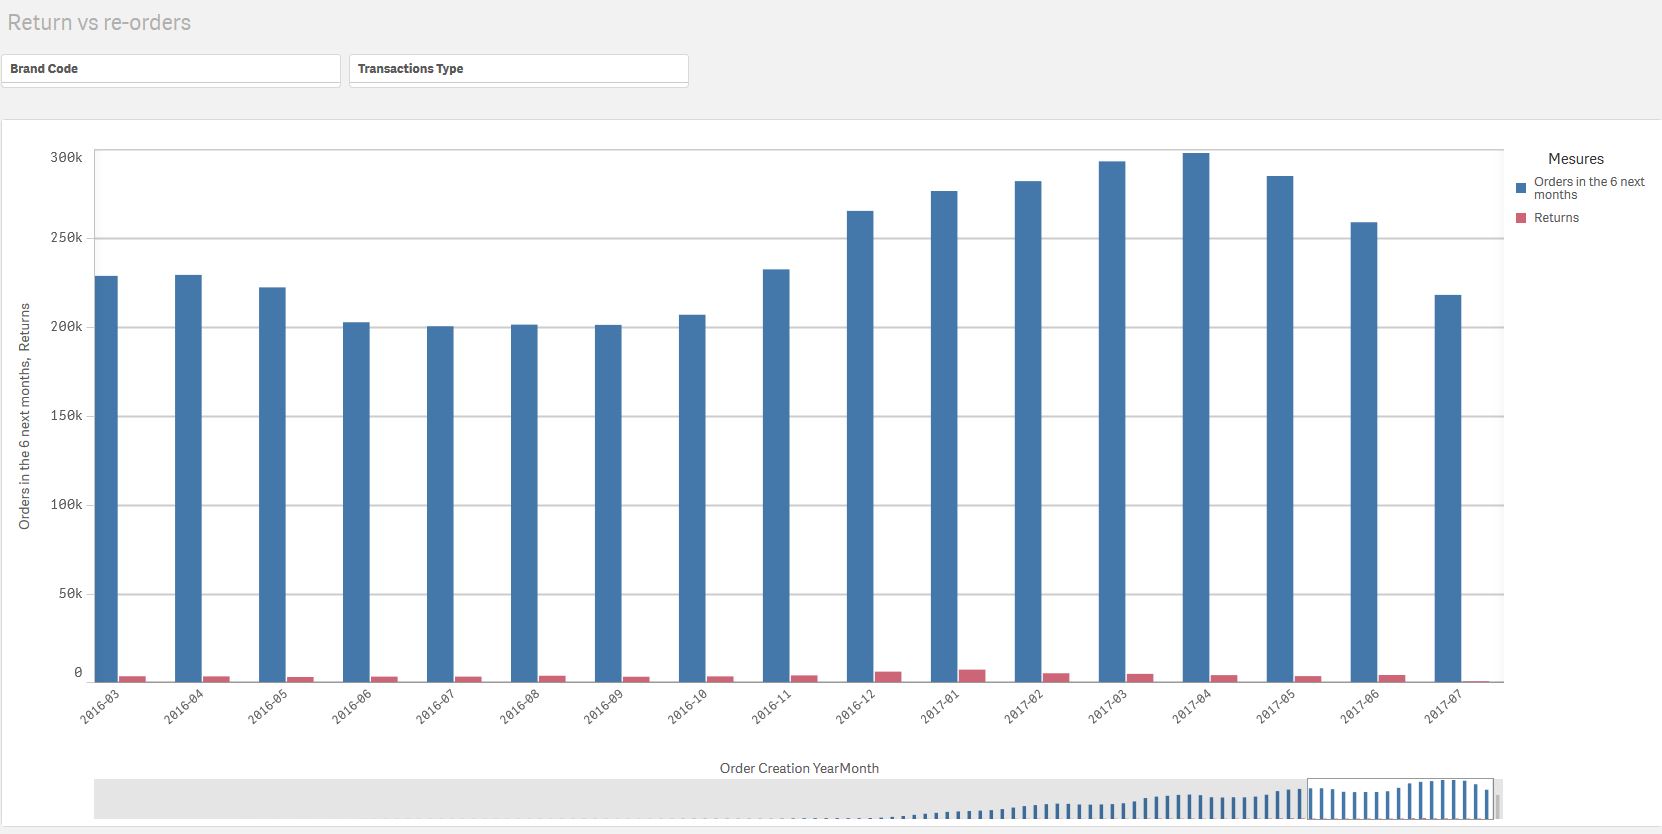Select the blue bar for 2017-06
Viewport: 1662px width, 834px height.
coord(1364,452)
